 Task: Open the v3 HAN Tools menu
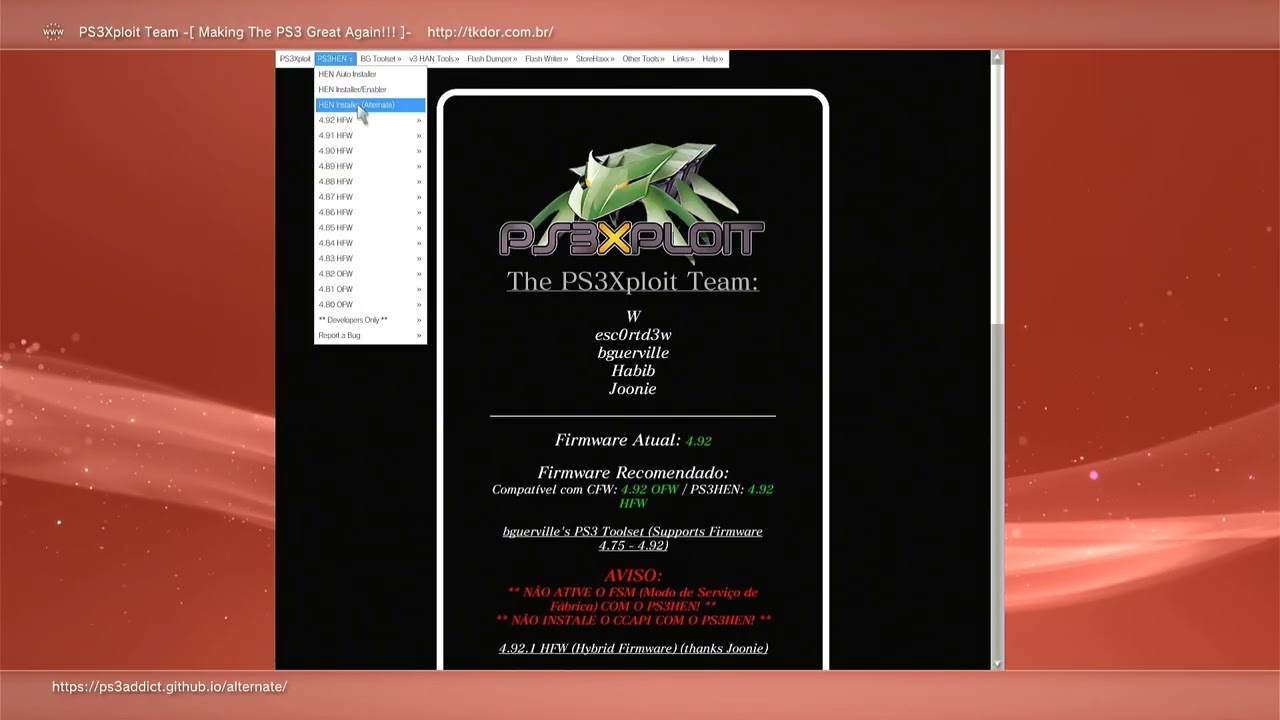coord(434,59)
